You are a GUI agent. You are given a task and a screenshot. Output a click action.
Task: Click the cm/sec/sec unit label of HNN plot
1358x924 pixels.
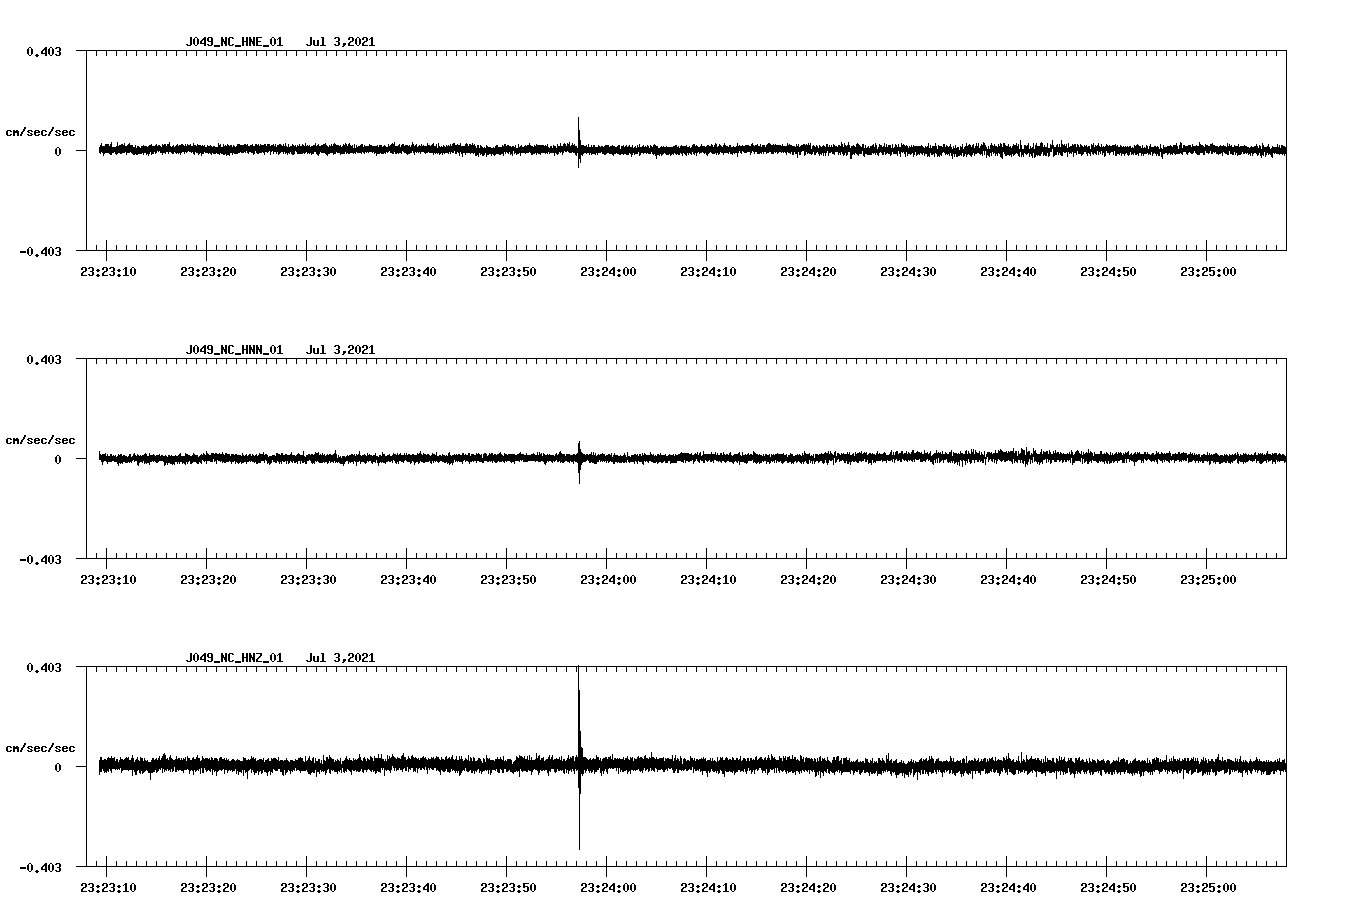pyautogui.click(x=40, y=440)
